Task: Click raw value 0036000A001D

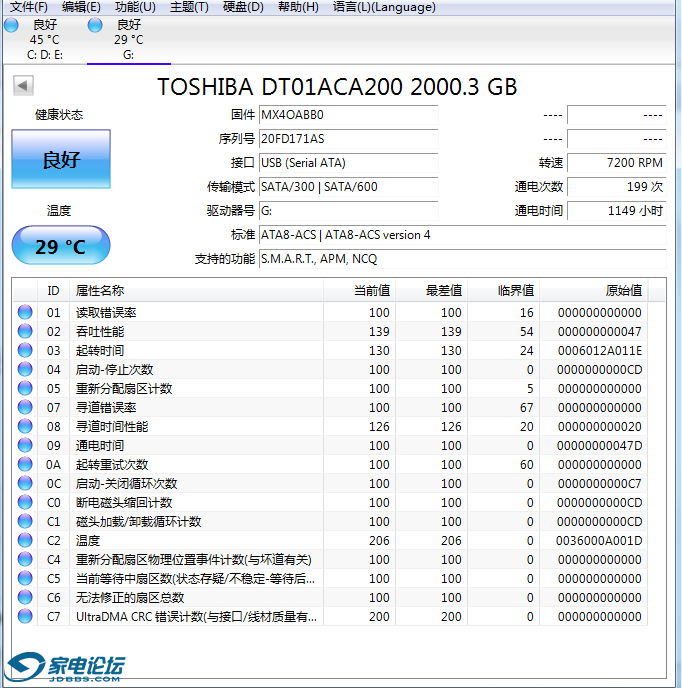Action: [x=599, y=540]
